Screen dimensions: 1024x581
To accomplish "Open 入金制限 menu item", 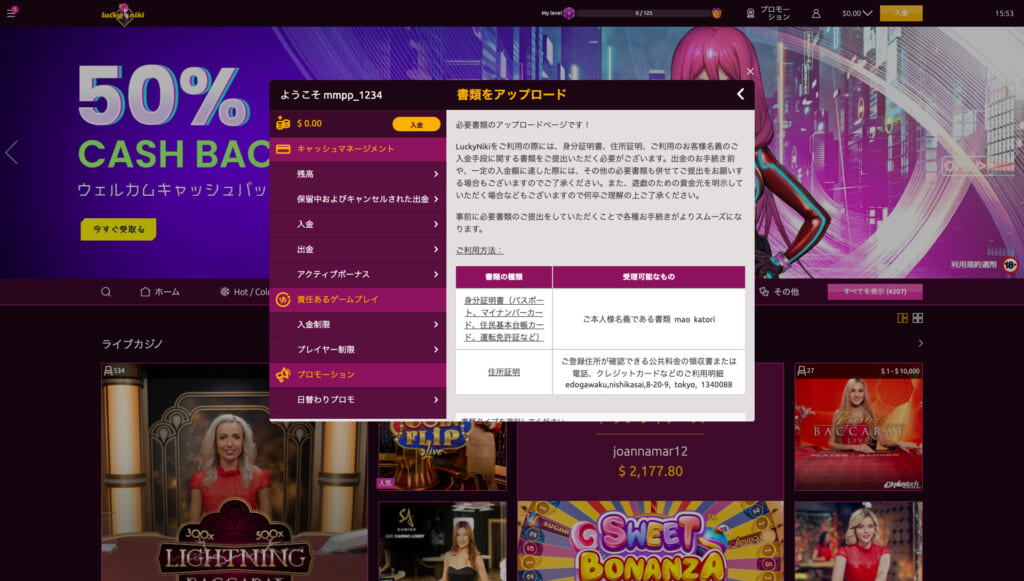I will (358, 324).
